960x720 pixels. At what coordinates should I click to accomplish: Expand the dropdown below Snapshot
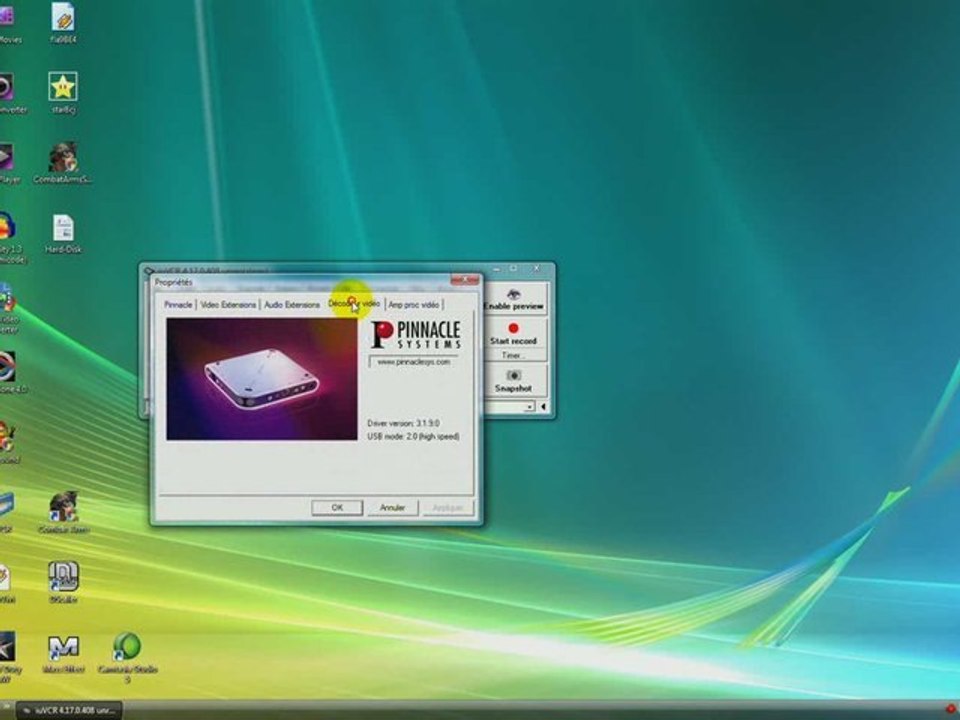(x=529, y=407)
